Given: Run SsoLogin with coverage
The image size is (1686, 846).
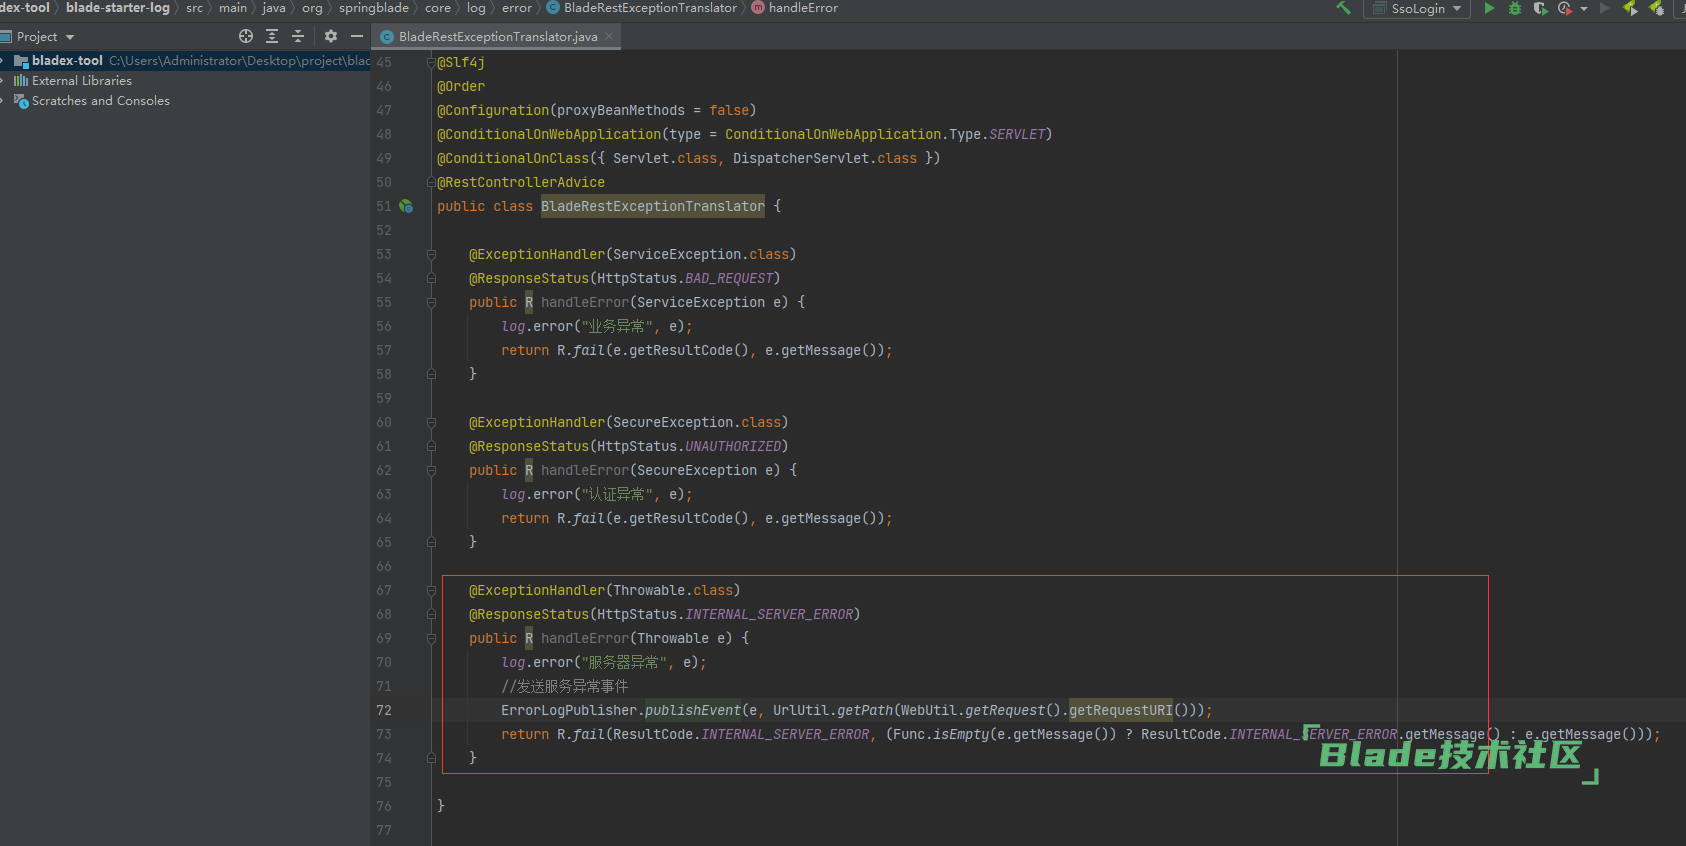Looking at the screenshot, I should pos(1540,8).
